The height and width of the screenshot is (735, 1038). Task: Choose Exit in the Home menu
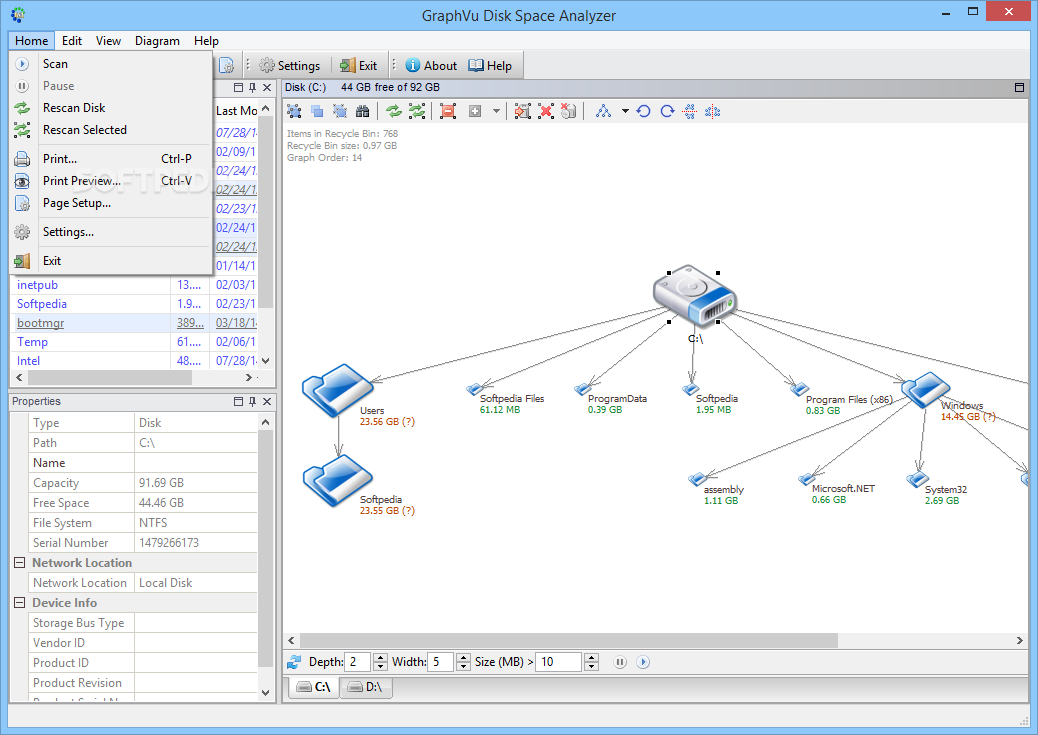(x=111, y=261)
